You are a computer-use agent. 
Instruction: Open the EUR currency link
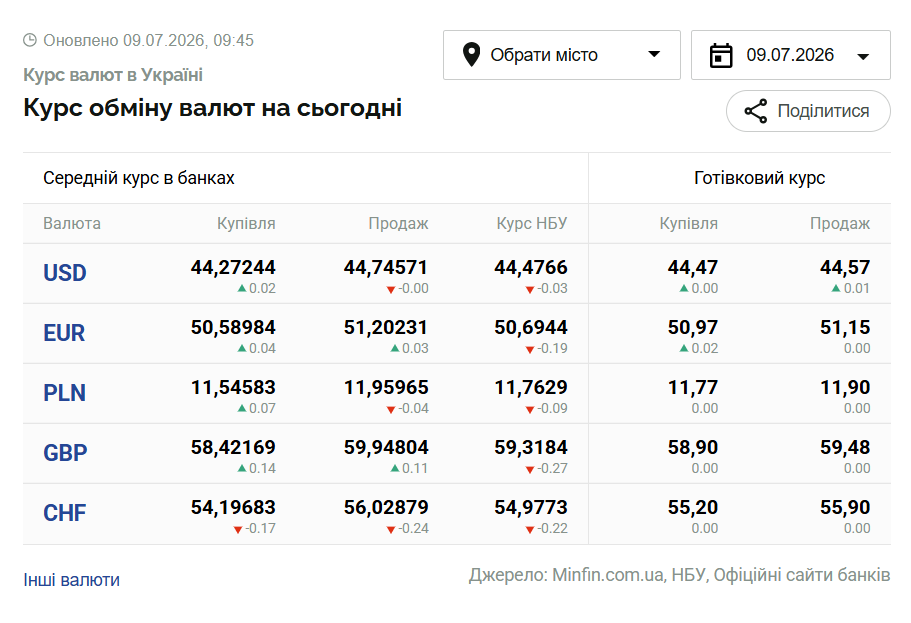tap(64, 333)
